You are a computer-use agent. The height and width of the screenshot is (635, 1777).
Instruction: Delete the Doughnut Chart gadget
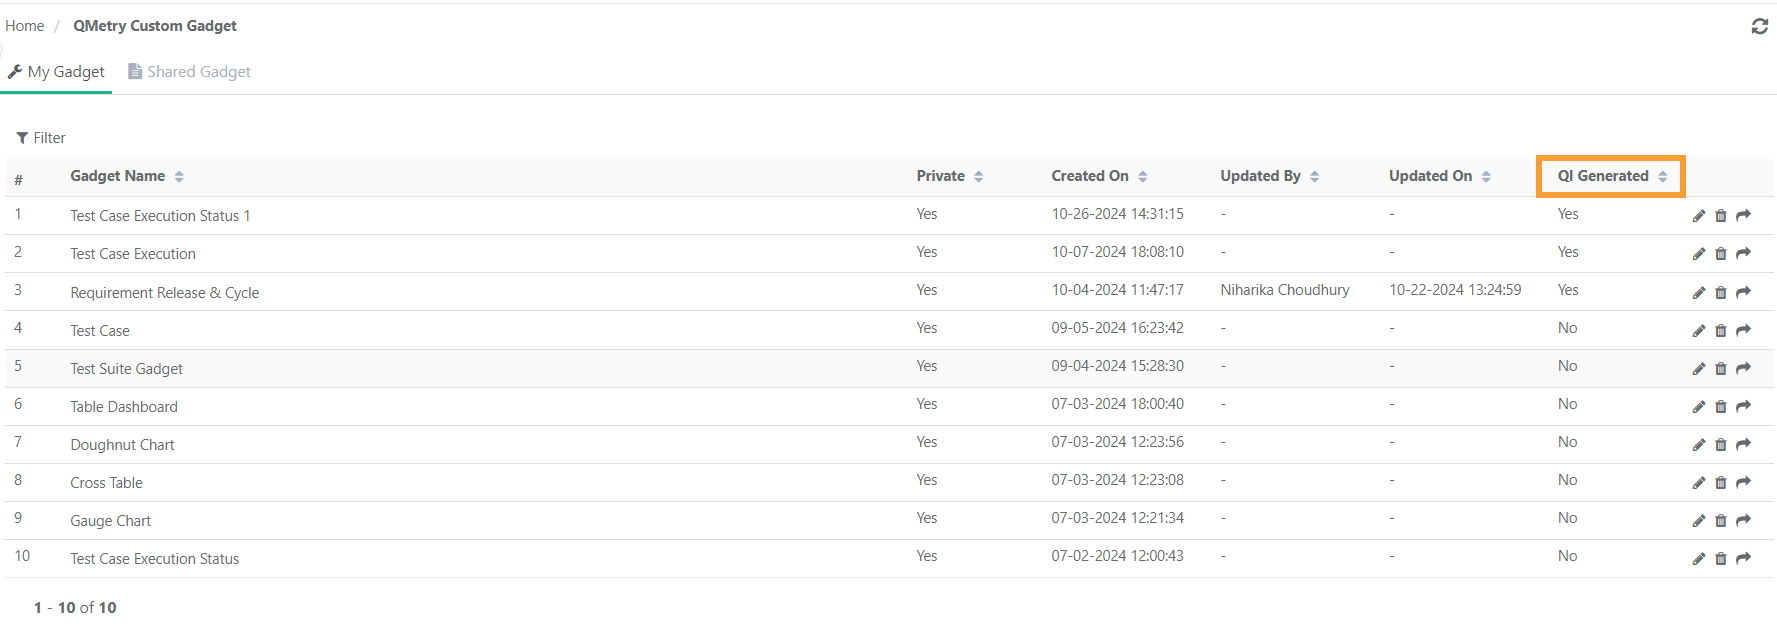point(1720,445)
